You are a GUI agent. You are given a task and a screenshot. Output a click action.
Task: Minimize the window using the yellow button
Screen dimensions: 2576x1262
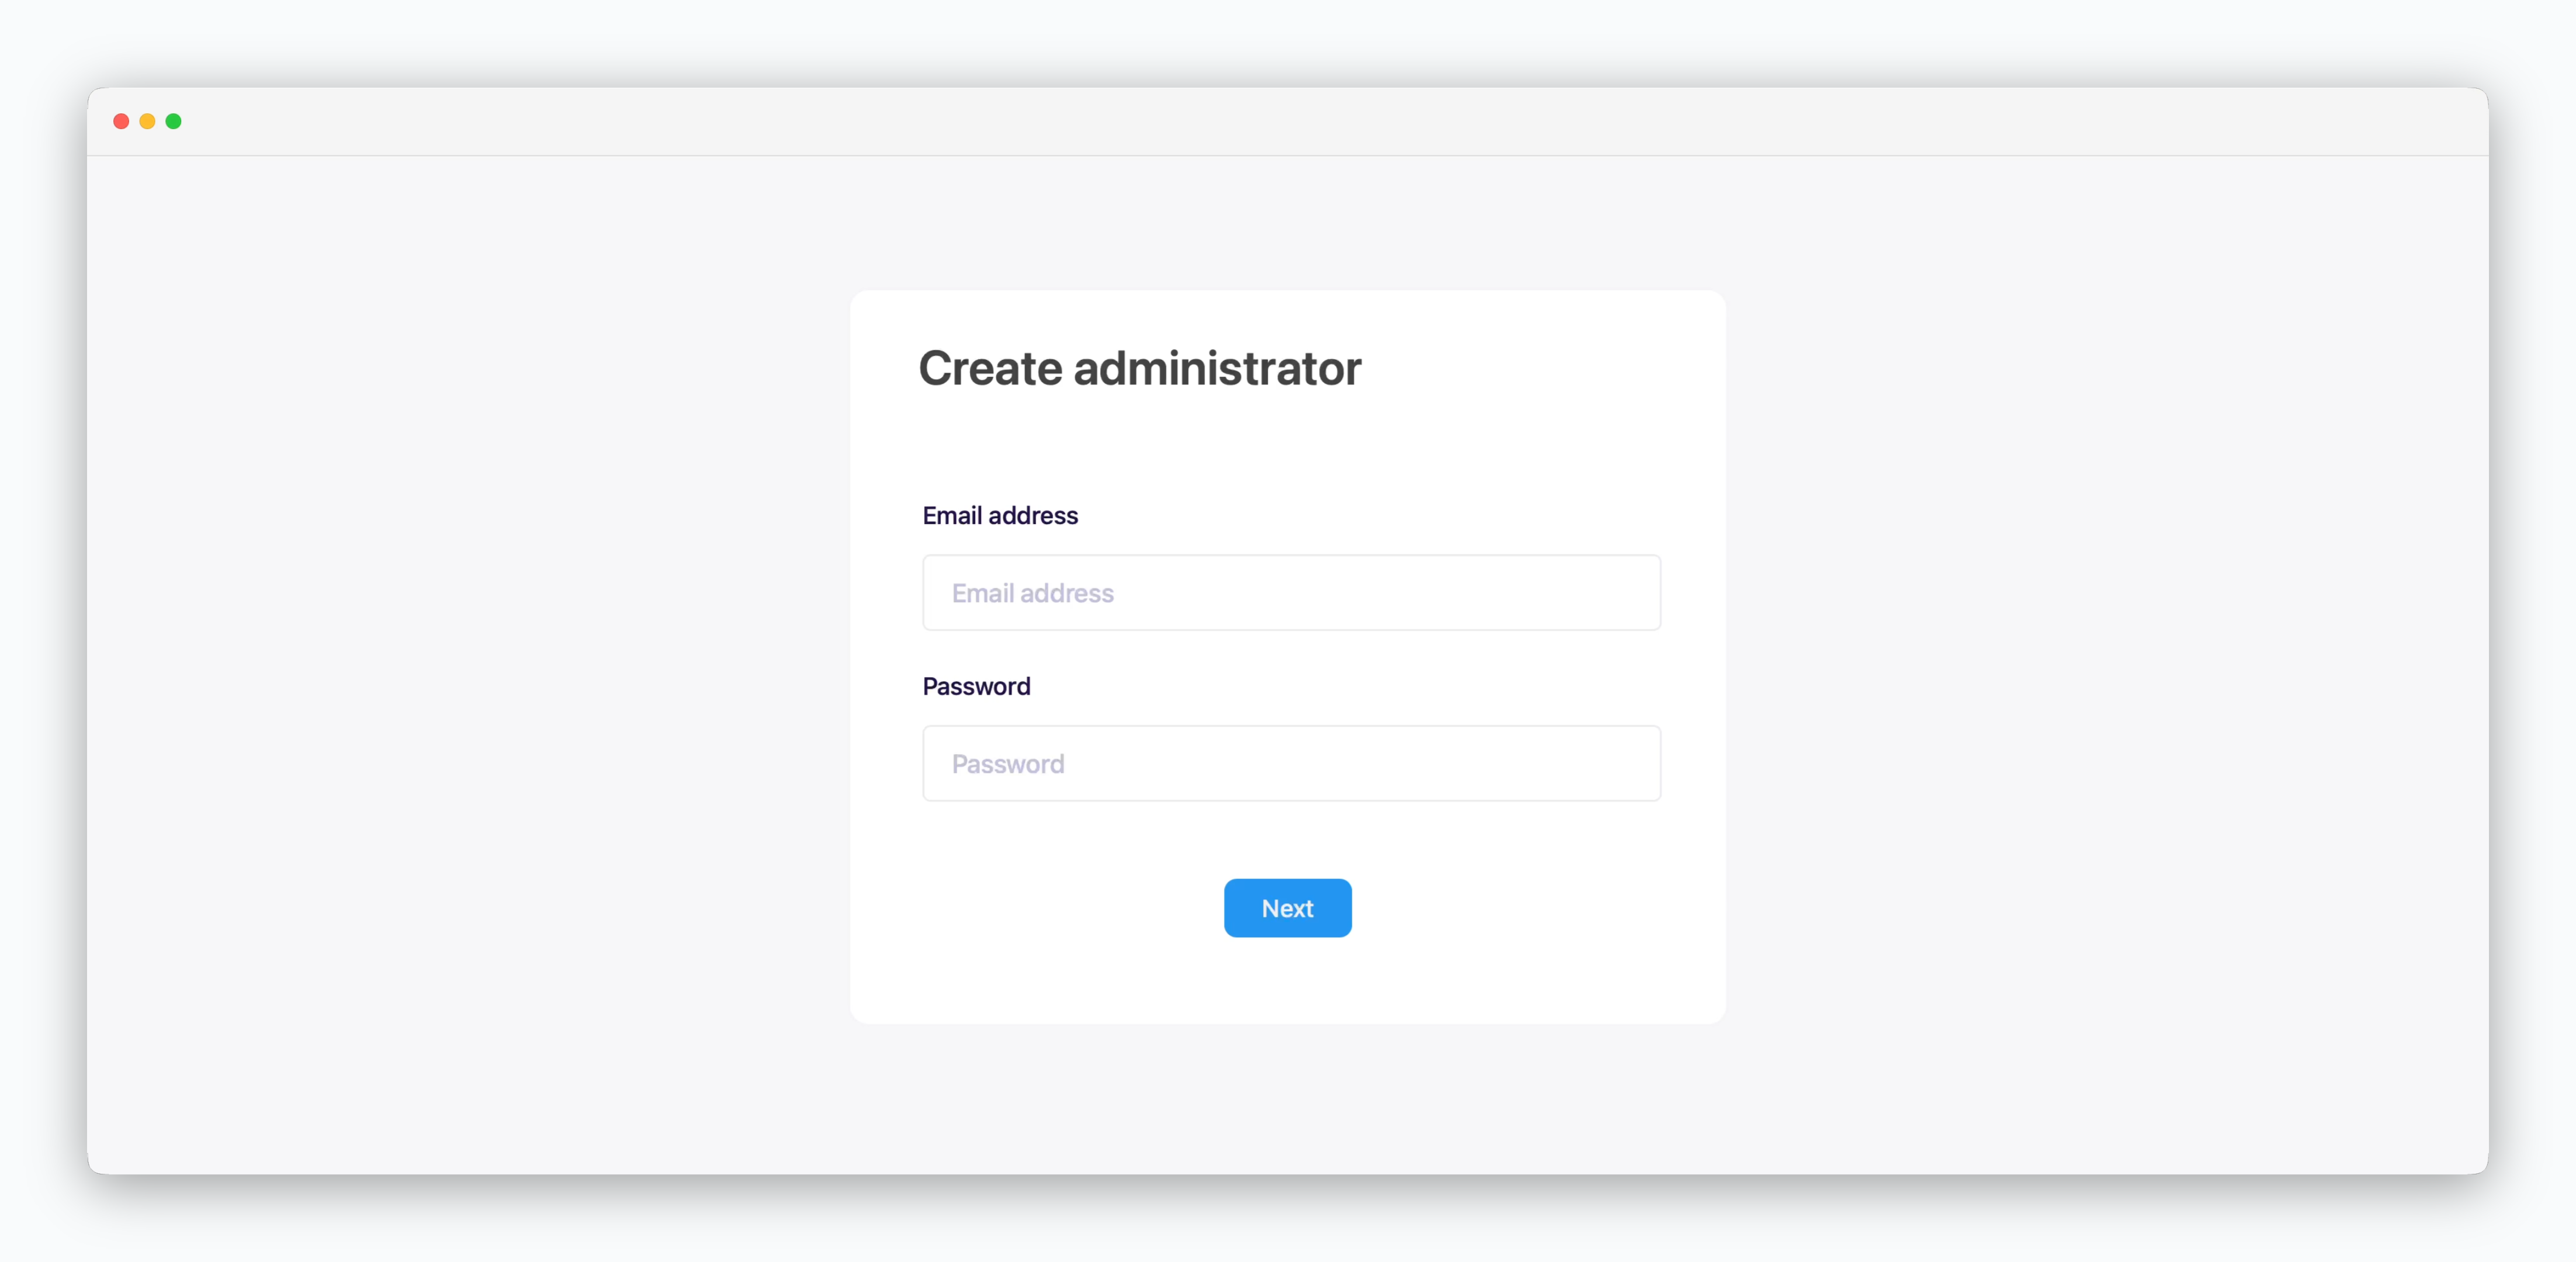(147, 121)
